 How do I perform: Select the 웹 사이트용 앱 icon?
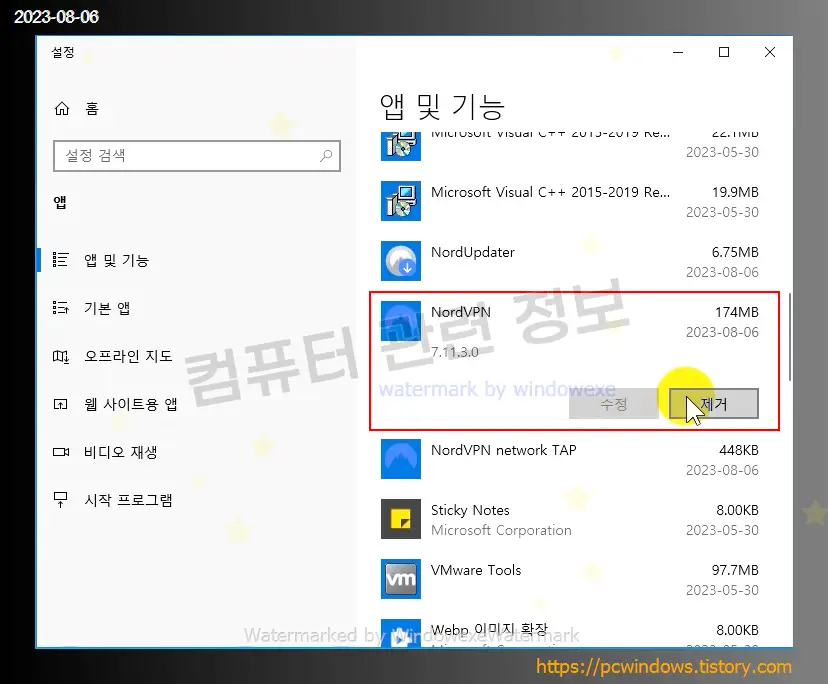pyautogui.click(x=60, y=405)
